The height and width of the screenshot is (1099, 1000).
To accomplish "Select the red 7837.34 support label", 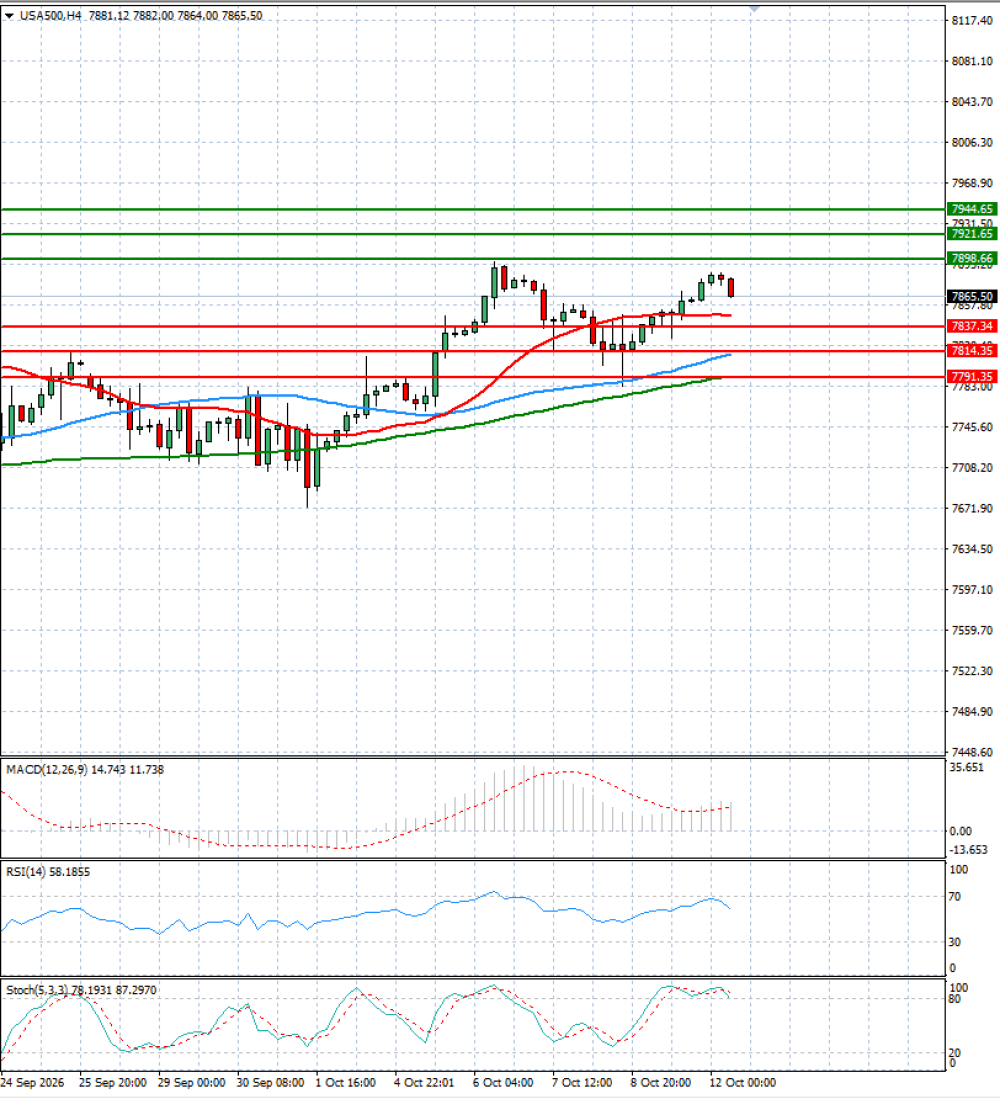I will click(972, 326).
